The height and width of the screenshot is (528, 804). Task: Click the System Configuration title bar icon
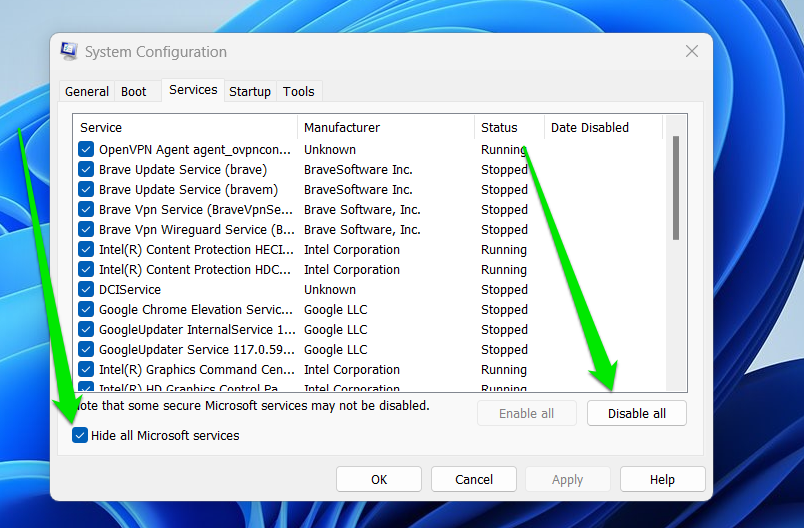coord(69,51)
